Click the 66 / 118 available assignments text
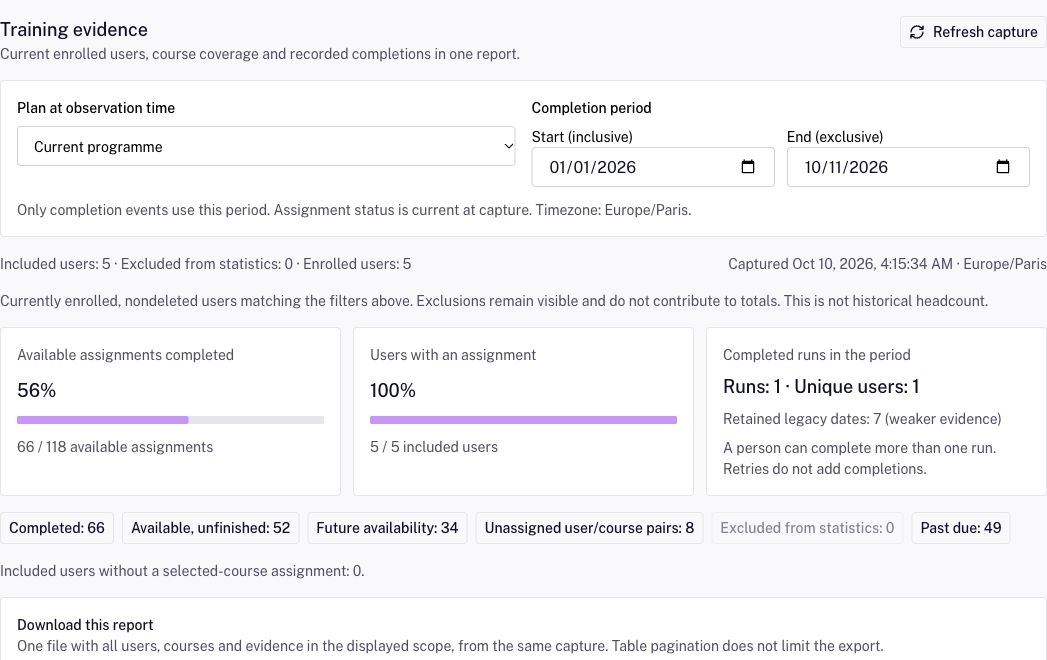 [x=115, y=447]
